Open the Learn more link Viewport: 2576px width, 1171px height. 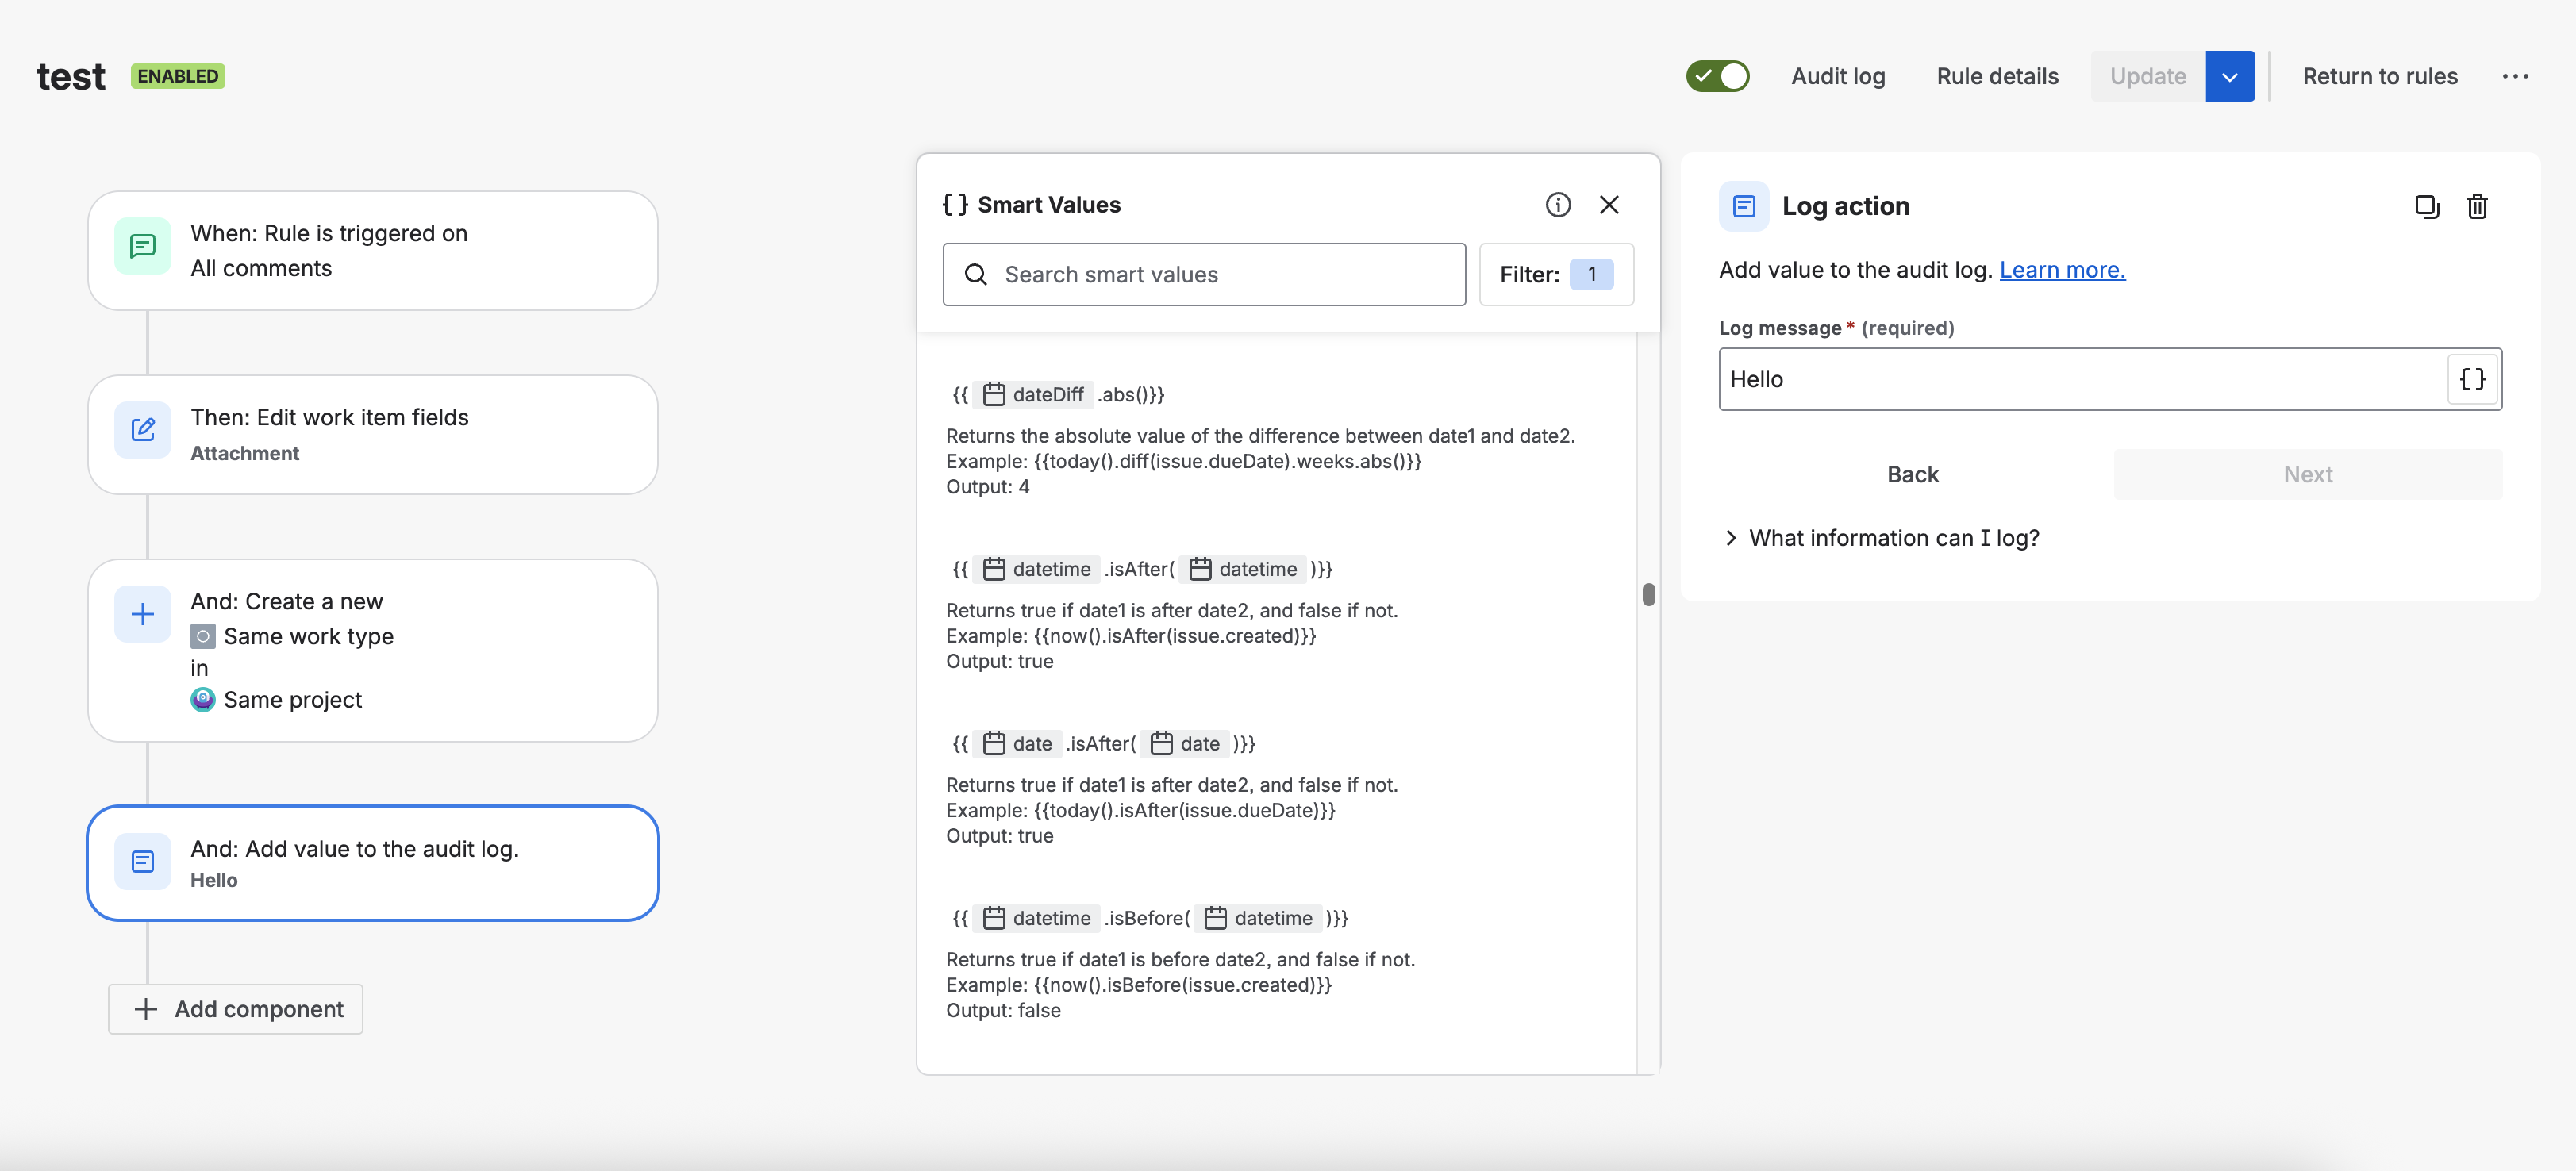(2062, 269)
